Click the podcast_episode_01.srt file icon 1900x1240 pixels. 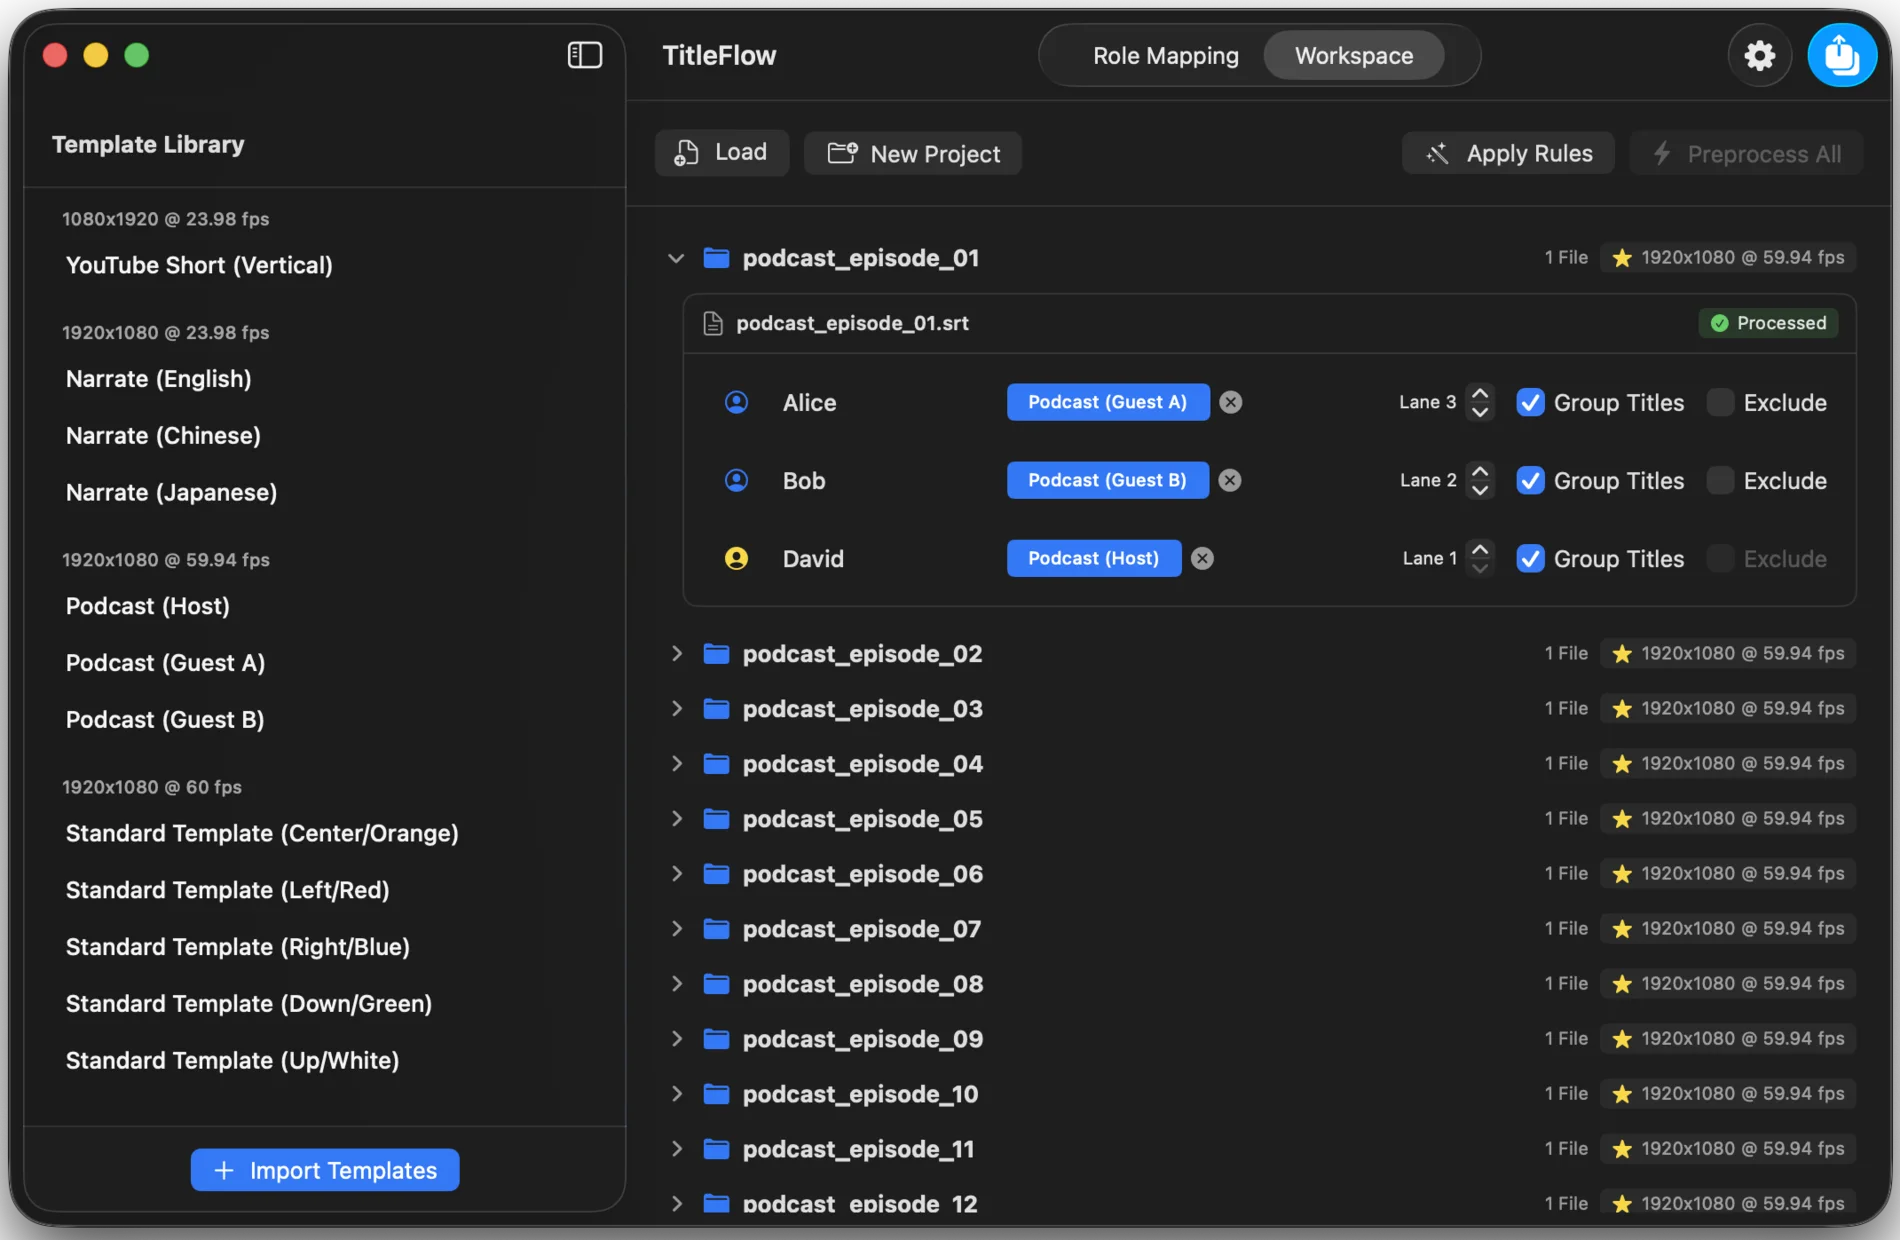click(712, 323)
